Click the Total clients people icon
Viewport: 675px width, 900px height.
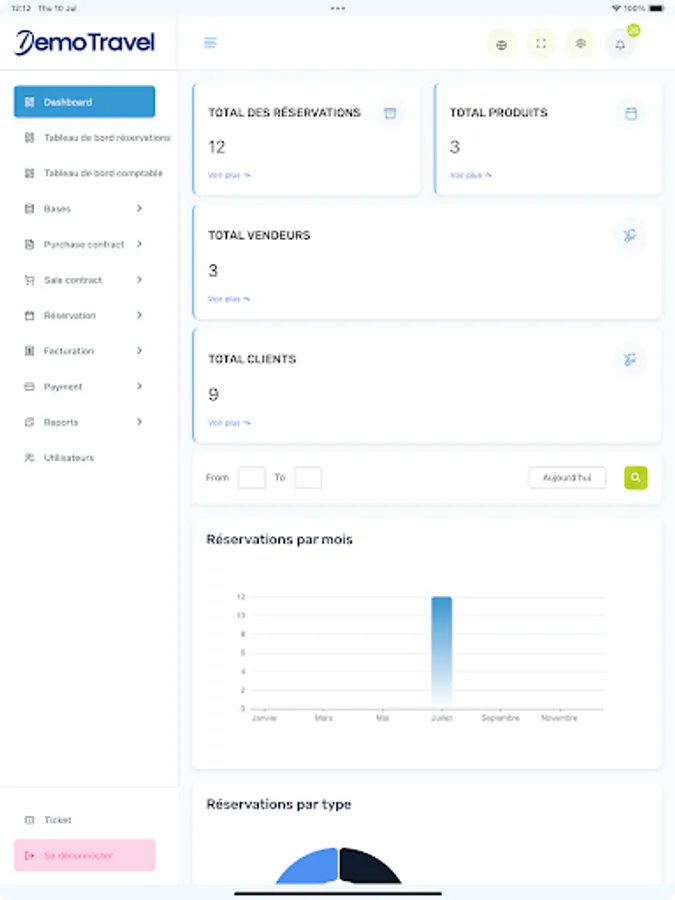point(630,359)
